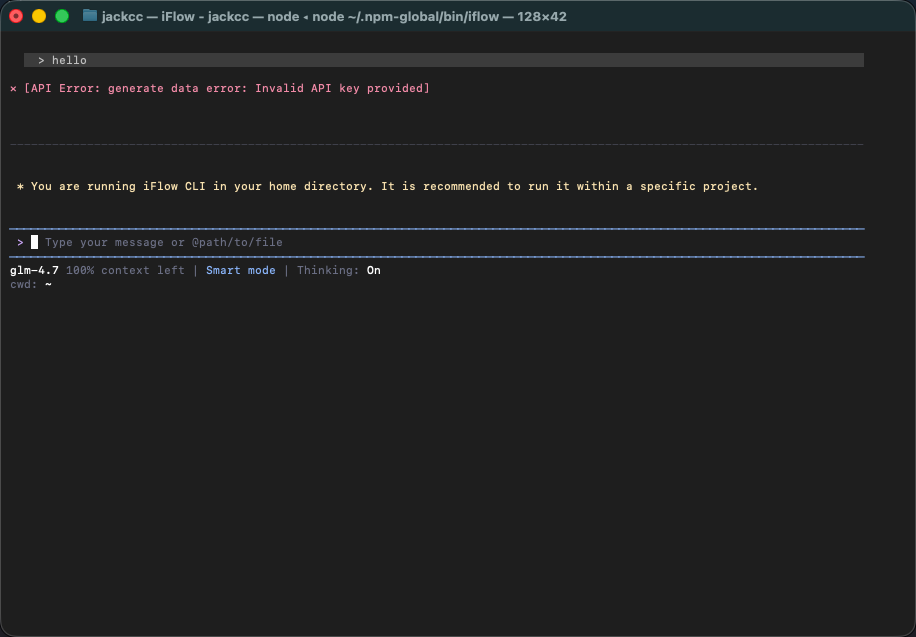916x637 pixels.
Task: Toggle the Thinking On indicator
Action: click(x=373, y=271)
